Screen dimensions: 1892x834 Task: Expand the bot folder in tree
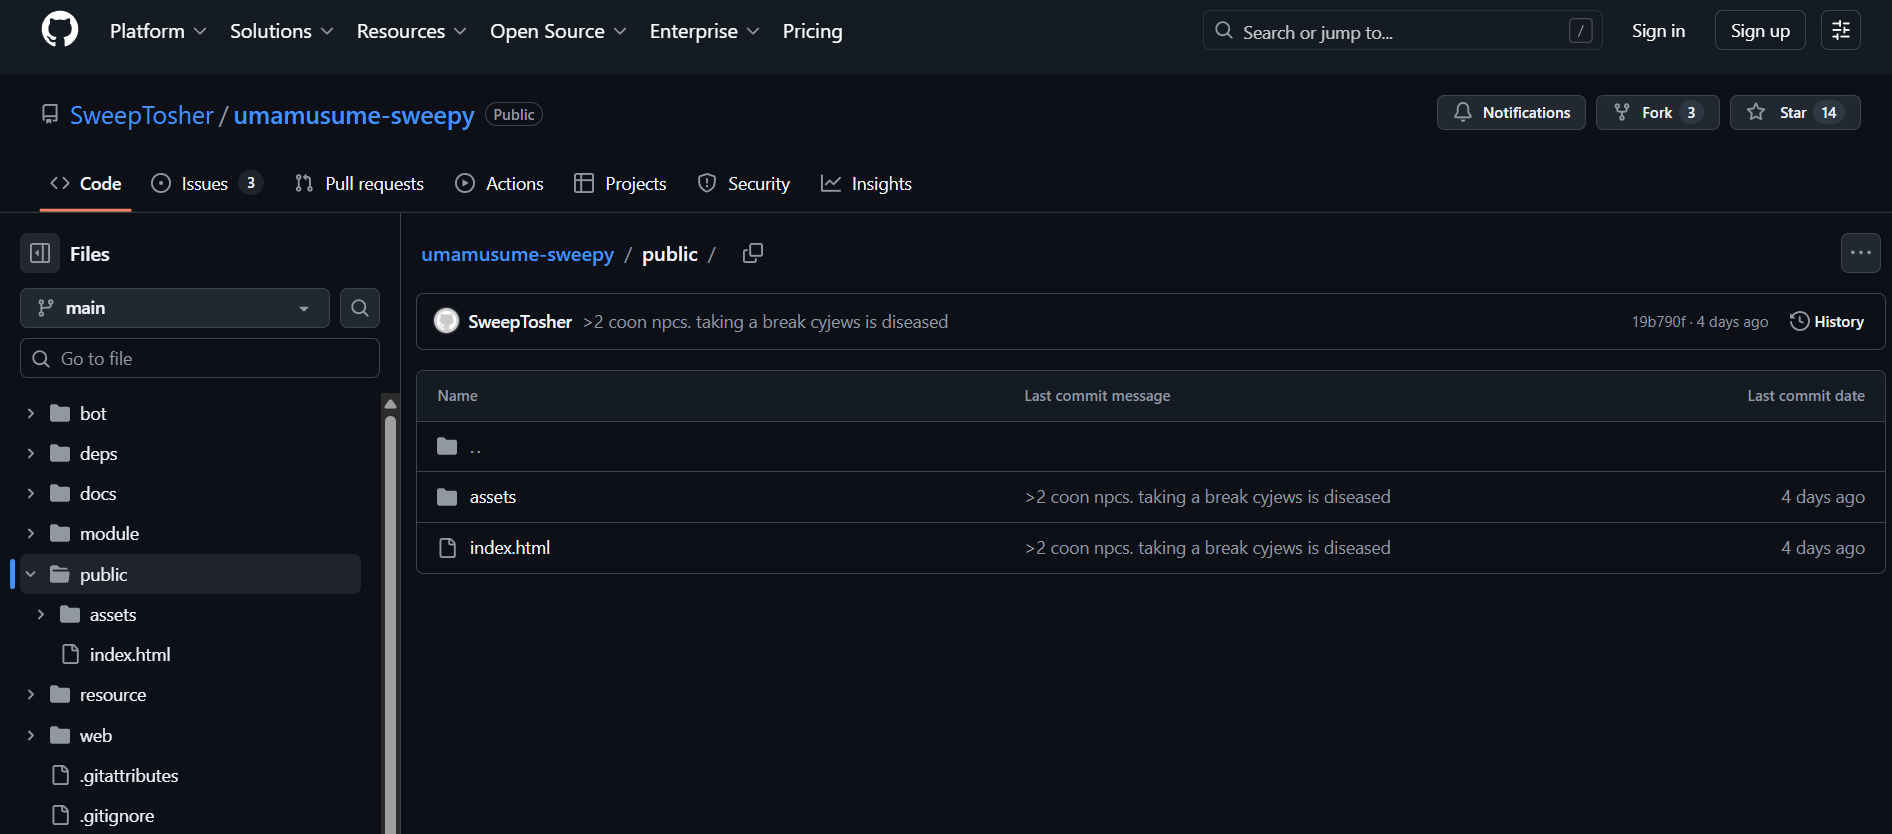(31, 413)
